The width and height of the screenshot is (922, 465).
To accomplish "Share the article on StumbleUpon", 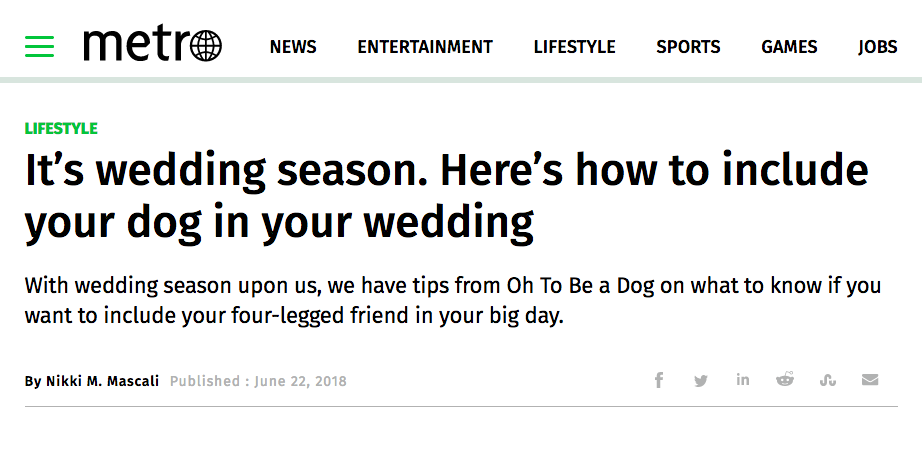I will point(828,380).
